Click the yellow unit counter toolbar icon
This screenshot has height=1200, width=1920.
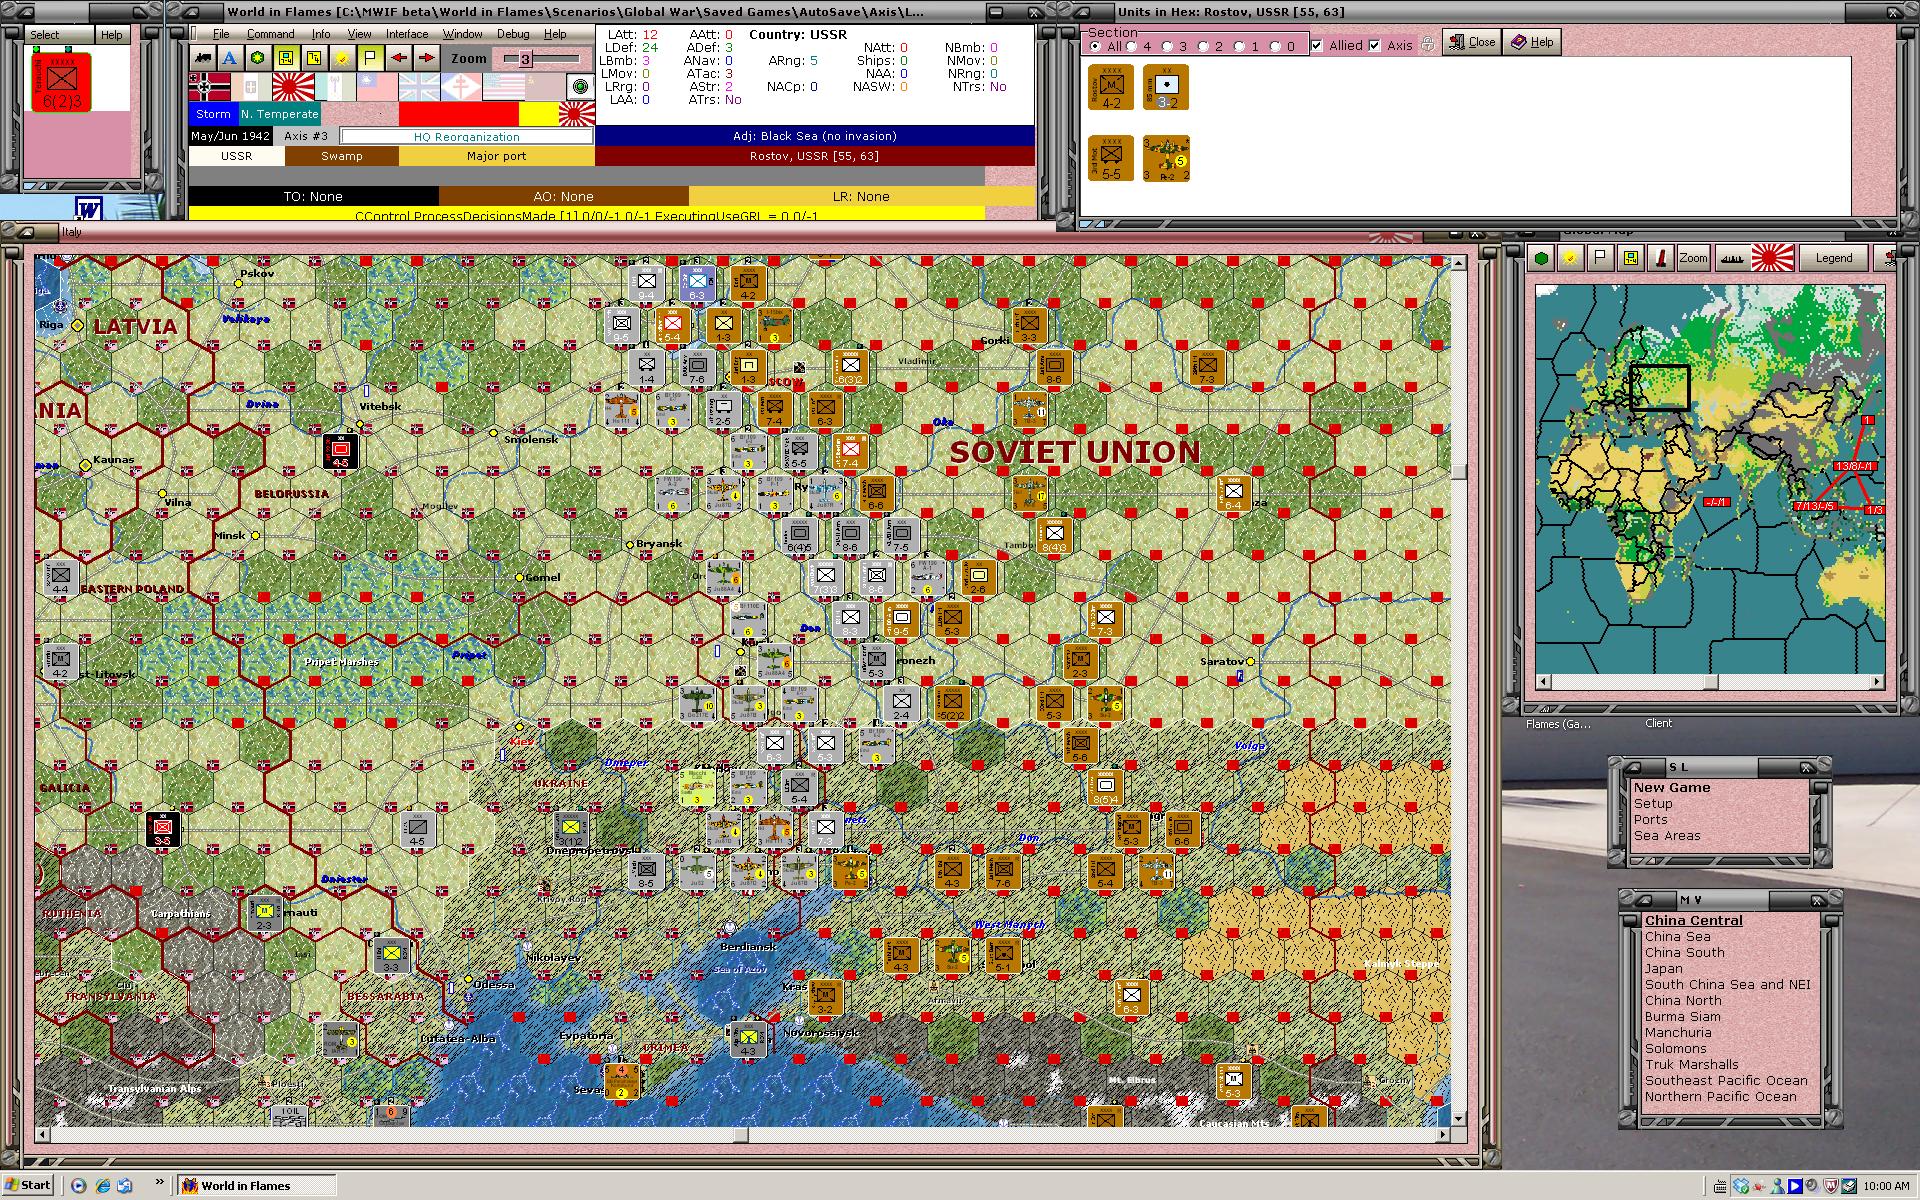coord(286,58)
